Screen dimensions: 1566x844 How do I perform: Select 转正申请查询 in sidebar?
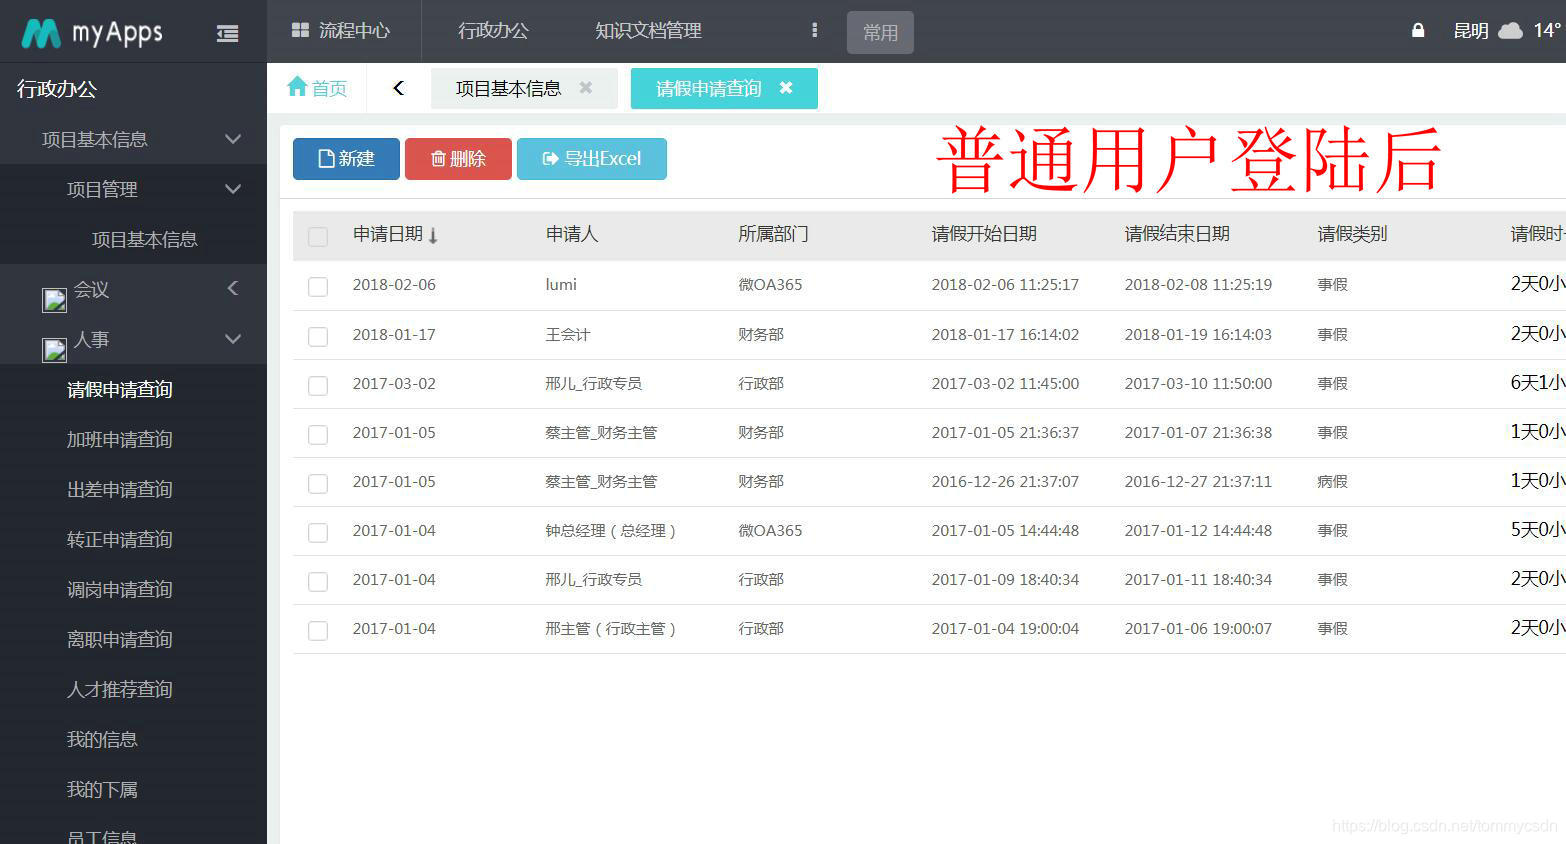click(x=120, y=539)
